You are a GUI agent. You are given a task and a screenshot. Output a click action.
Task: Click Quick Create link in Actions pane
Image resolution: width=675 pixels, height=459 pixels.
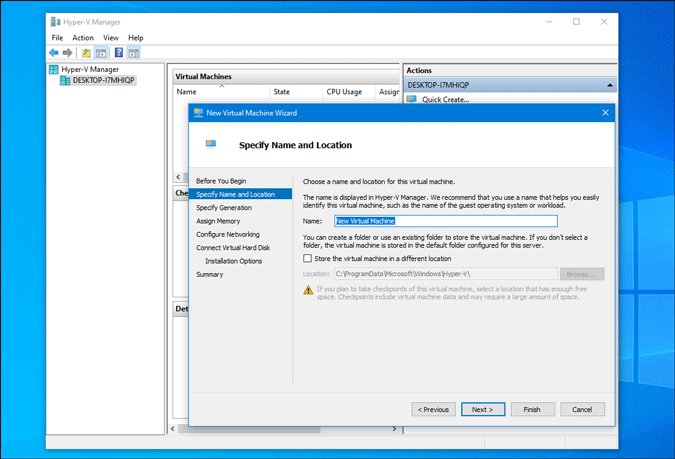446,99
